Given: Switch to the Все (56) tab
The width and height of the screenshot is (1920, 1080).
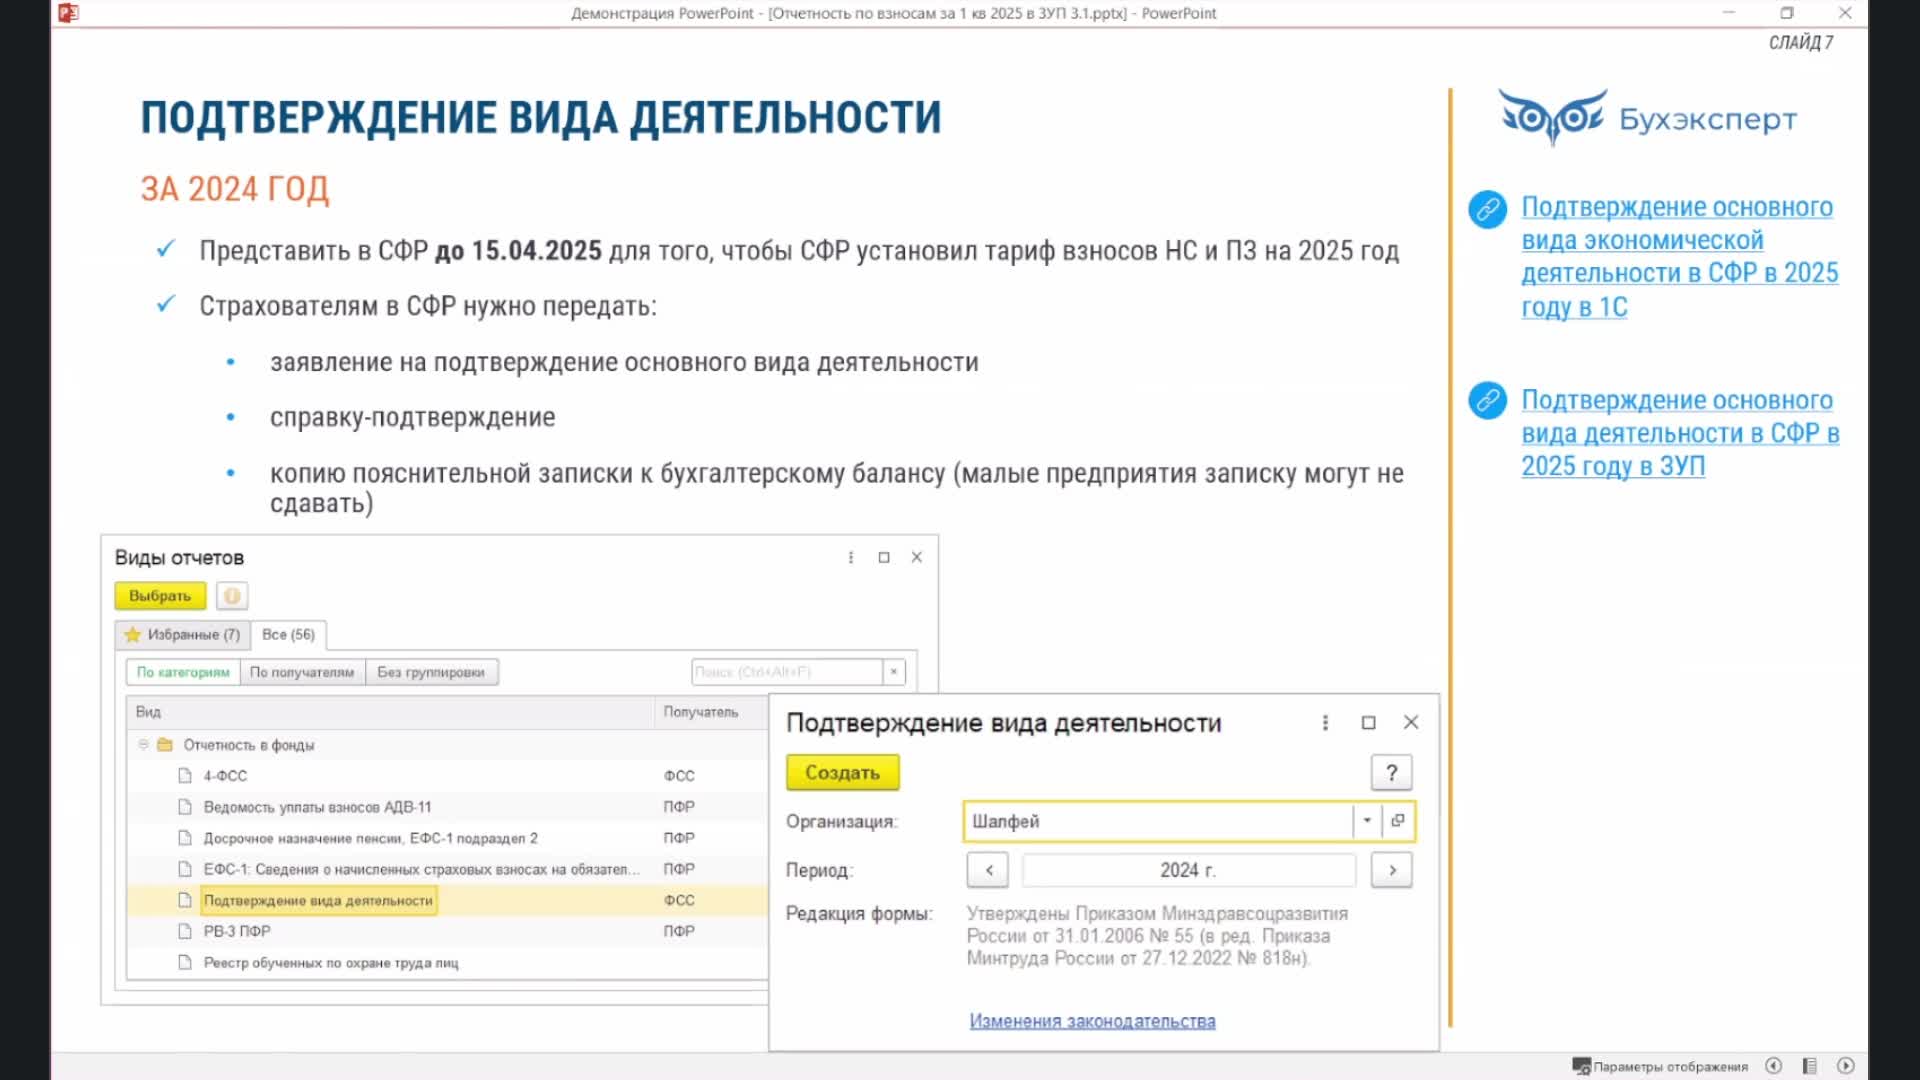Looking at the screenshot, I should [x=288, y=635].
